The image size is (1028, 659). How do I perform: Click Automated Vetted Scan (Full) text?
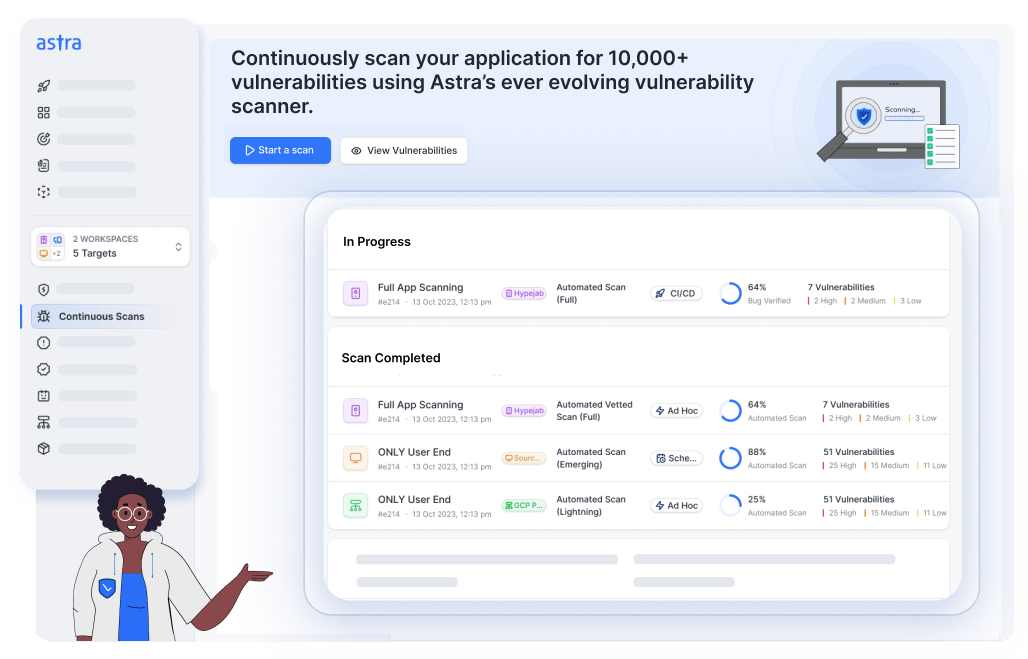coord(595,411)
